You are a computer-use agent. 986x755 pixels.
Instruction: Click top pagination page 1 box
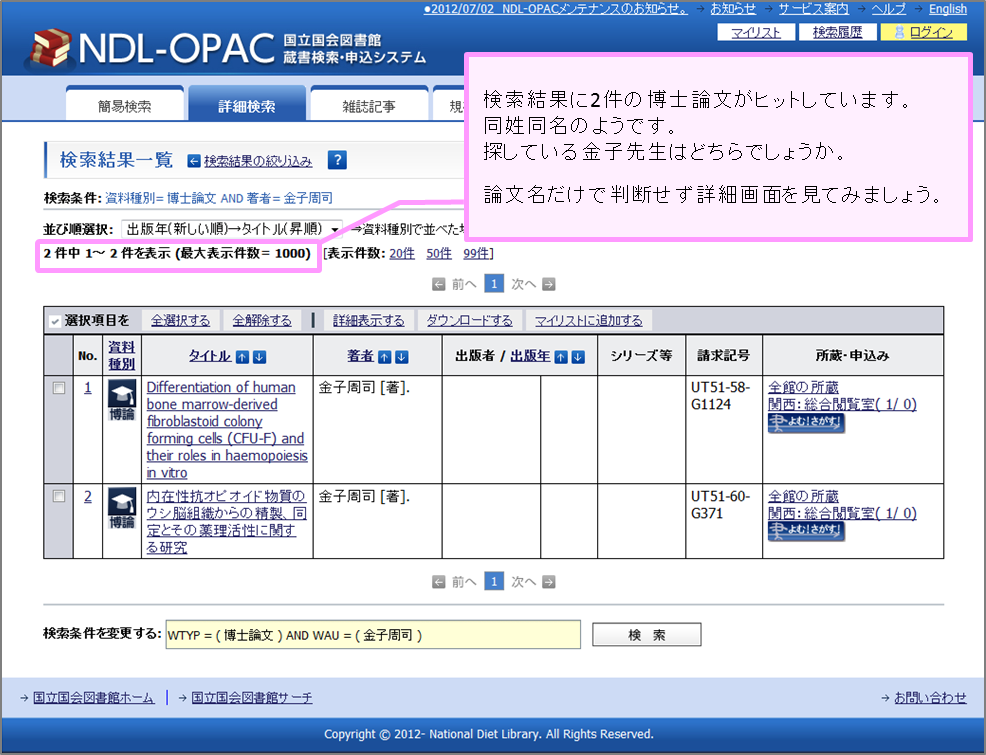coord(494,284)
